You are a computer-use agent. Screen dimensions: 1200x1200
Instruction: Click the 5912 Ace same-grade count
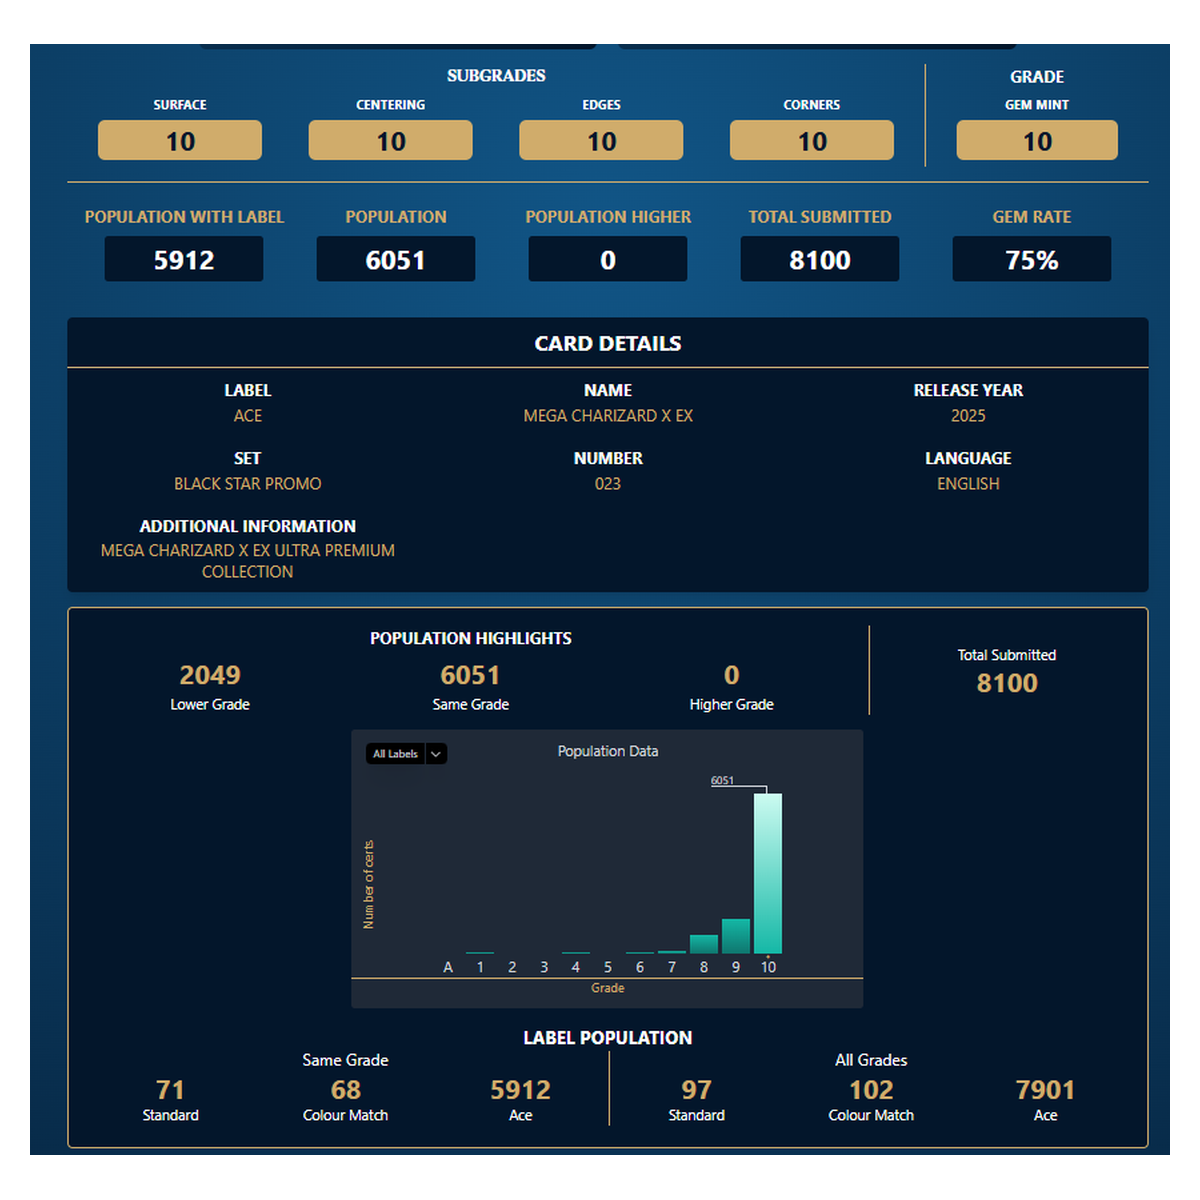[521, 1090]
